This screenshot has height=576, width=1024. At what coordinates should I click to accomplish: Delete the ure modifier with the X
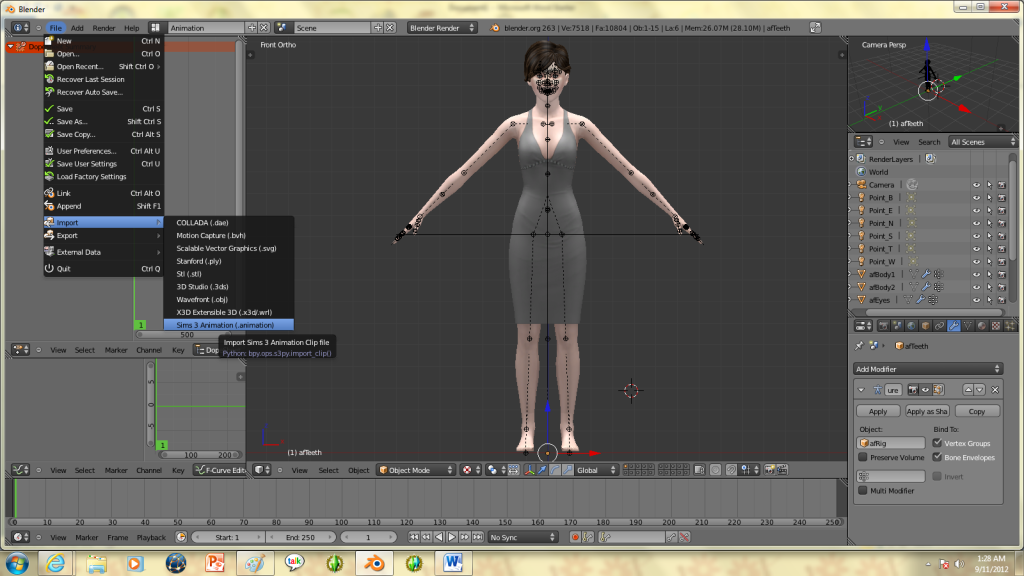[x=995, y=390]
